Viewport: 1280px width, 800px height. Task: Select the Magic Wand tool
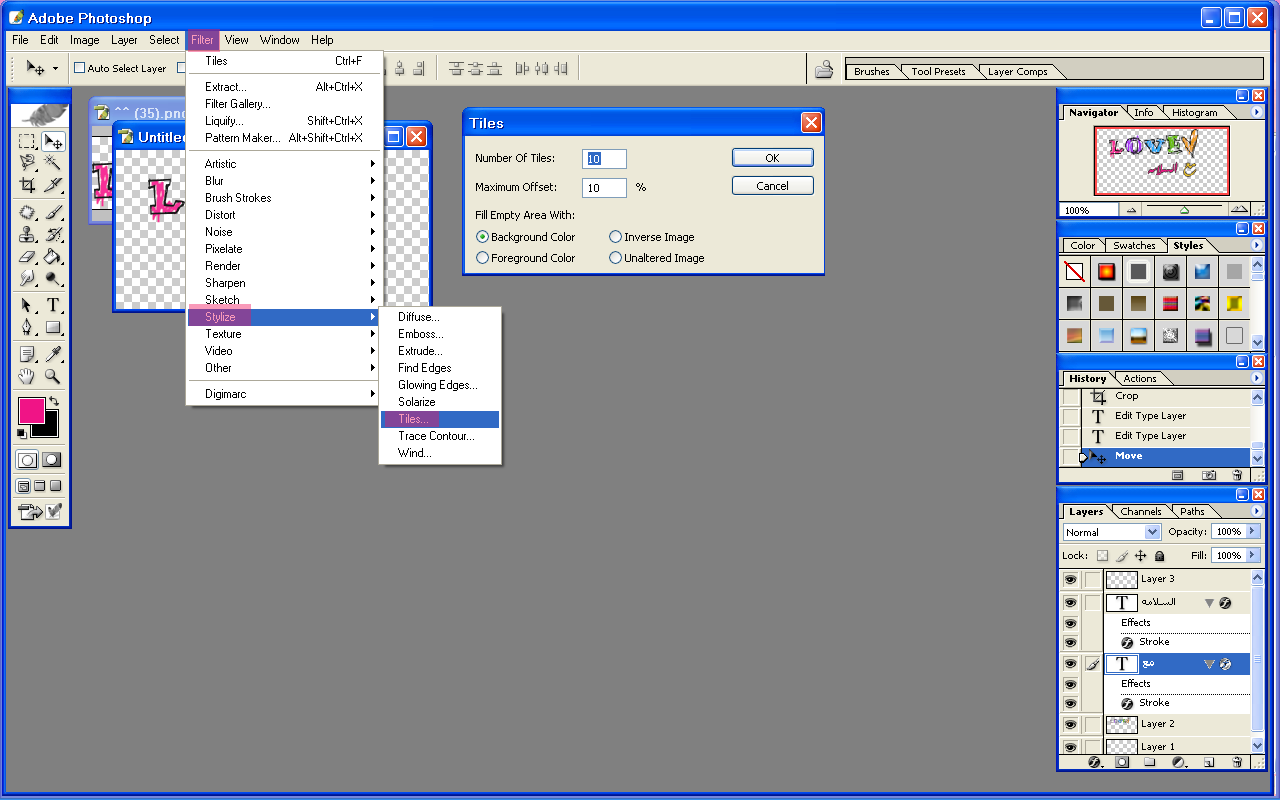coord(53,162)
